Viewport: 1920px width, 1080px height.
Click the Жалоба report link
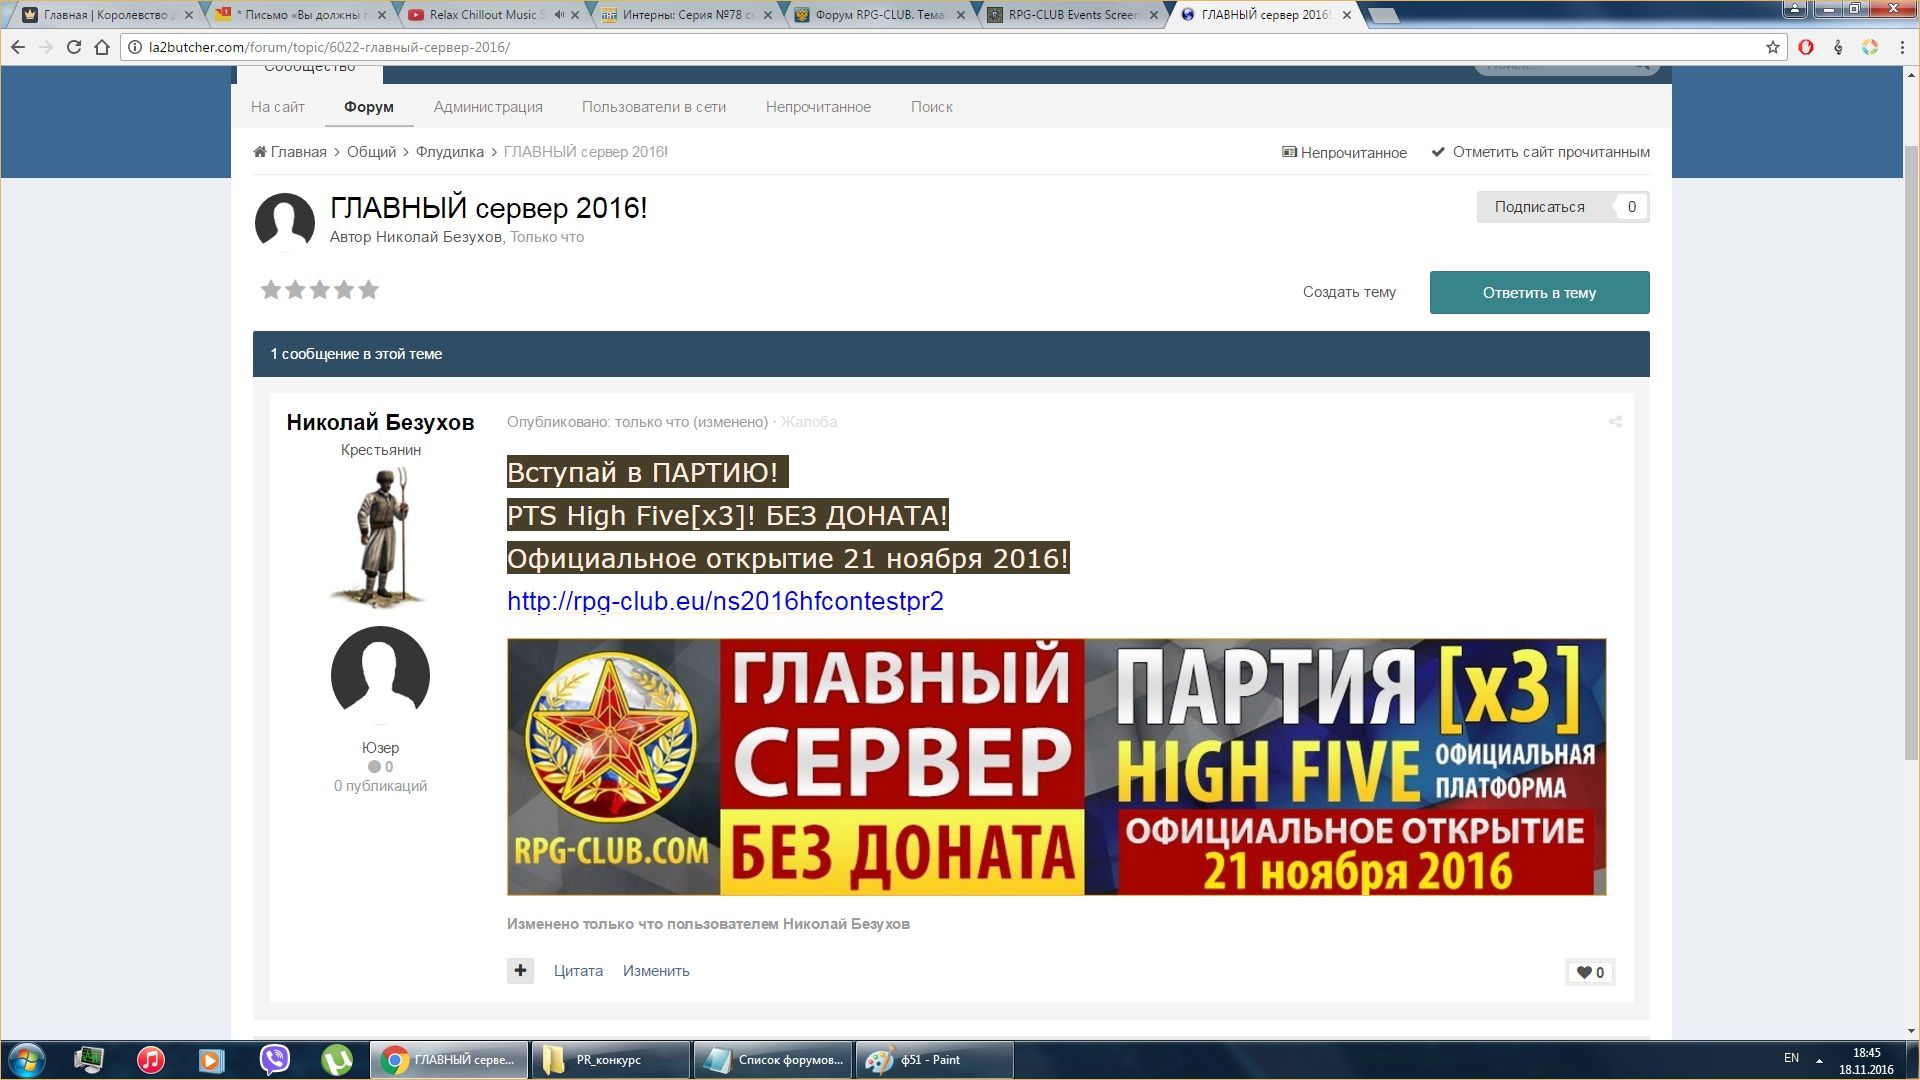808,422
